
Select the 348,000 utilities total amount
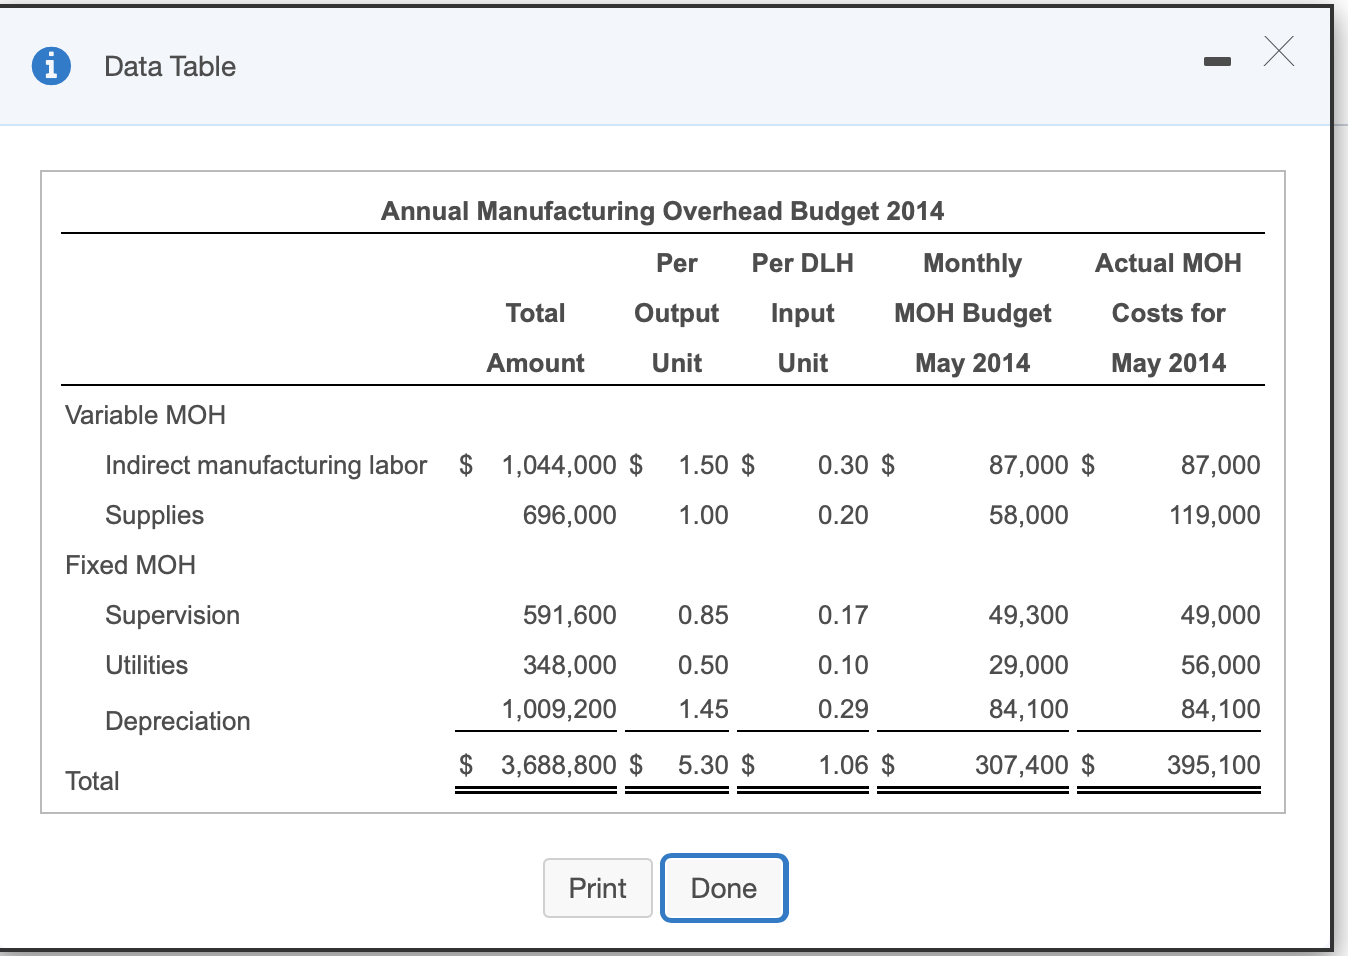[570, 665]
